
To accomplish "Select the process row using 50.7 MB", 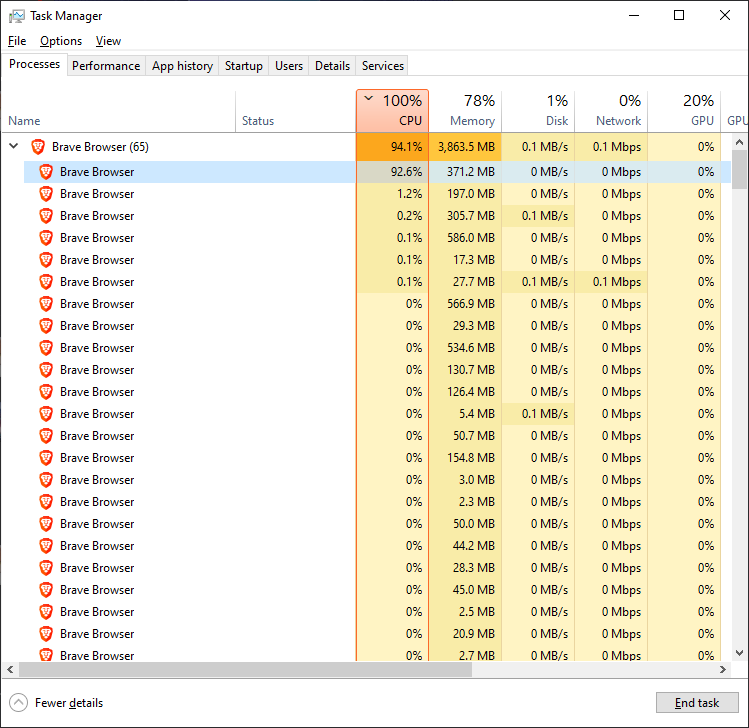I will 377,436.
